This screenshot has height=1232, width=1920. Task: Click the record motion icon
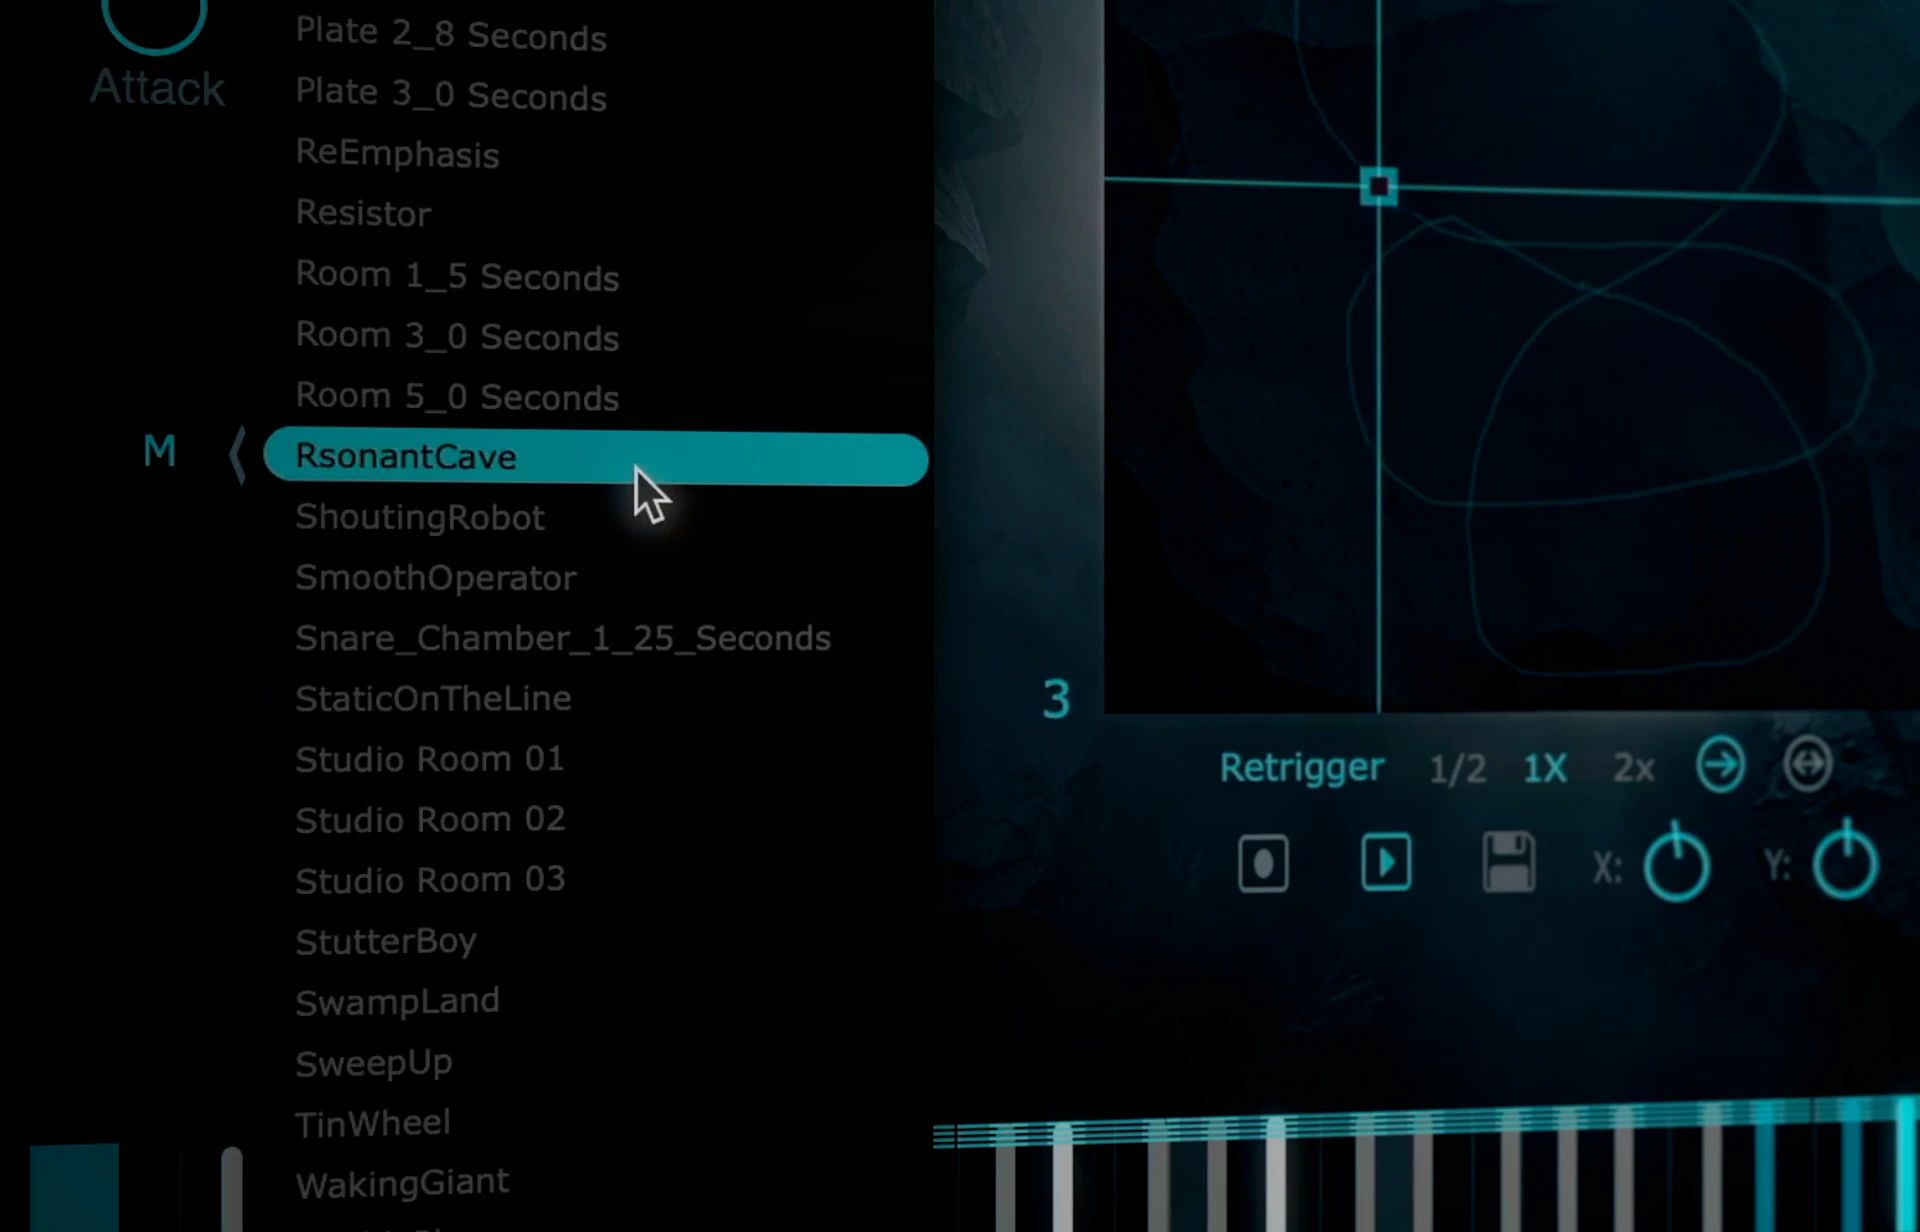1263,863
